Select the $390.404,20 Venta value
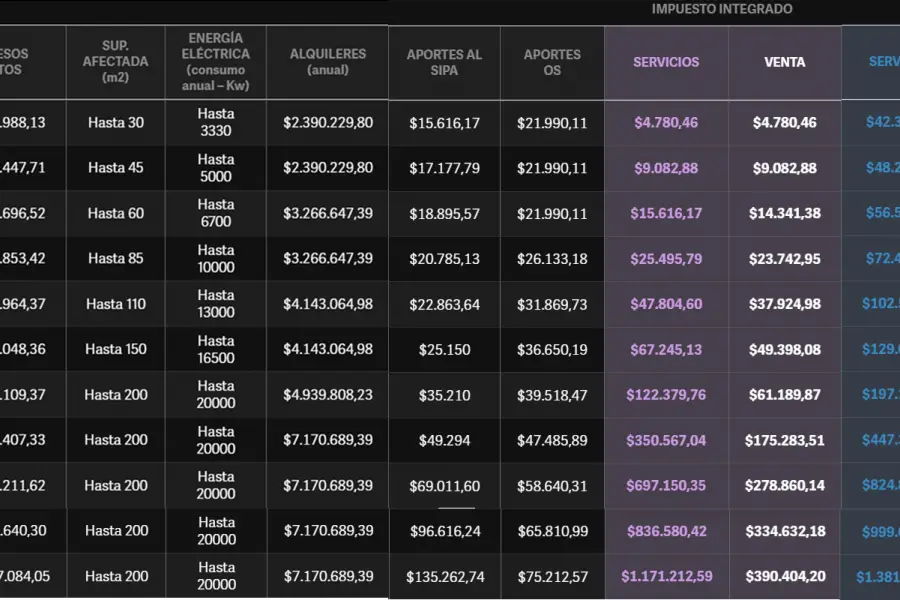 click(785, 577)
